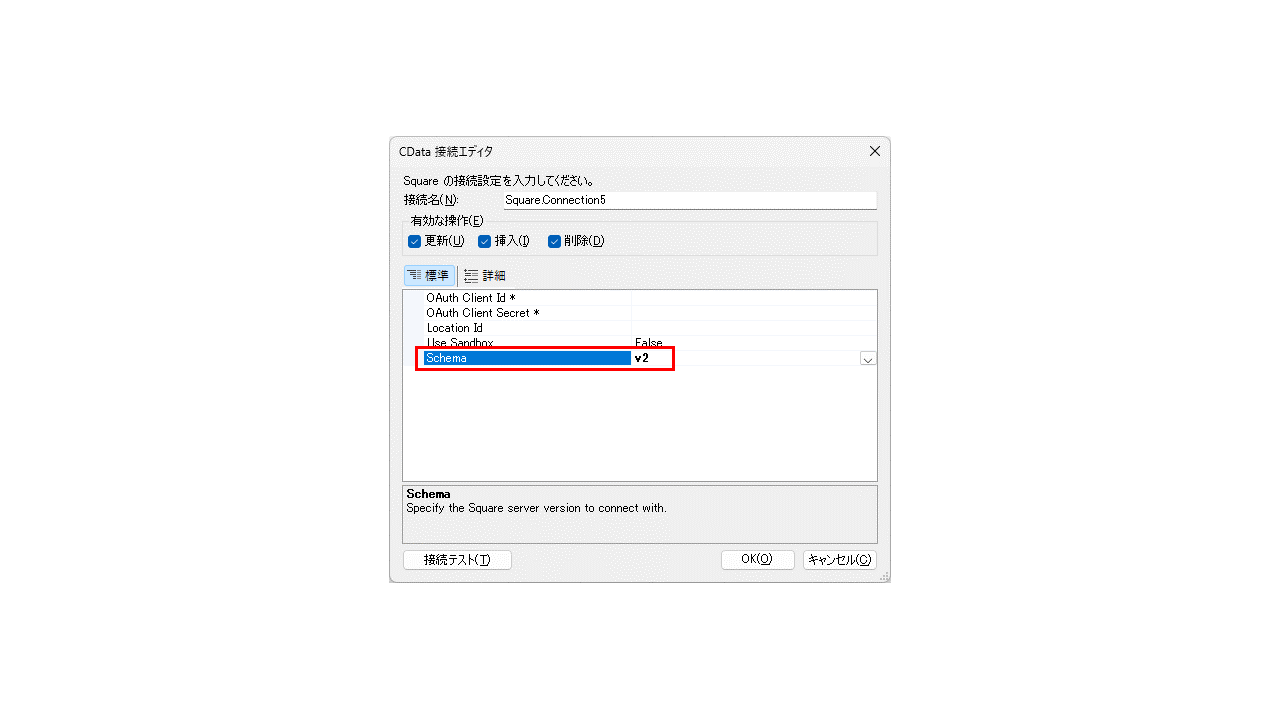This screenshot has width=1280, height=720.
Task: Select the Use Sandbox property row
Action: tap(640, 343)
